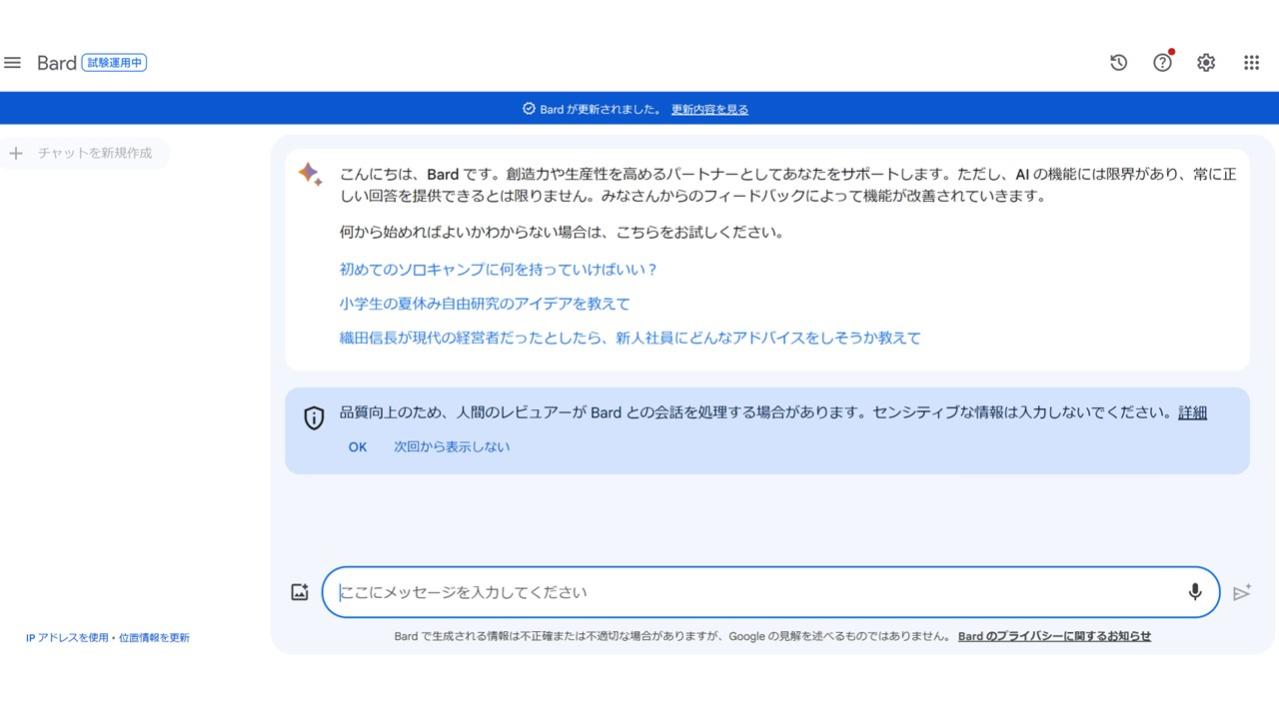This screenshot has width=1279, height=719.
Task: Click the privacy shield info icon
Action: pyautogui.click(x=312, y=419)
